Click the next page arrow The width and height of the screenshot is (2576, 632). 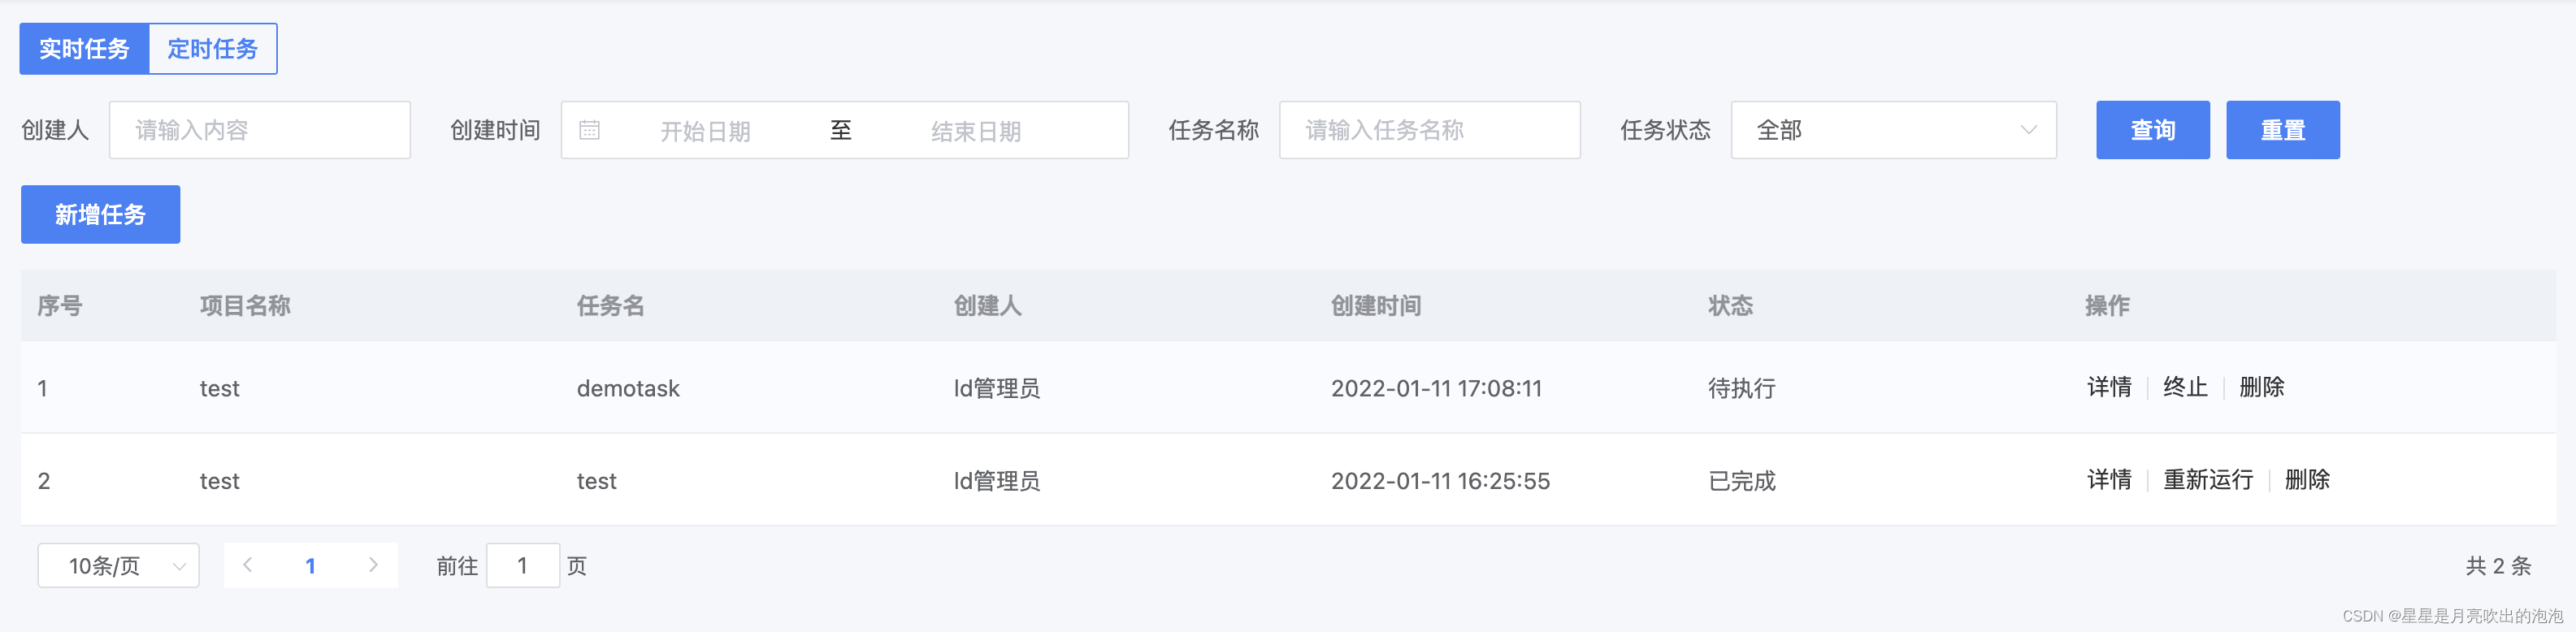tap(373, 565)
